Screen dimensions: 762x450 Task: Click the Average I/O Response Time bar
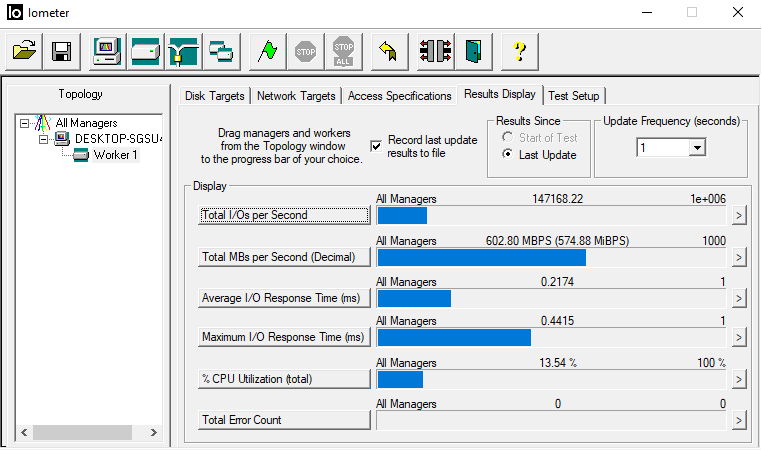tap(551, 298)
